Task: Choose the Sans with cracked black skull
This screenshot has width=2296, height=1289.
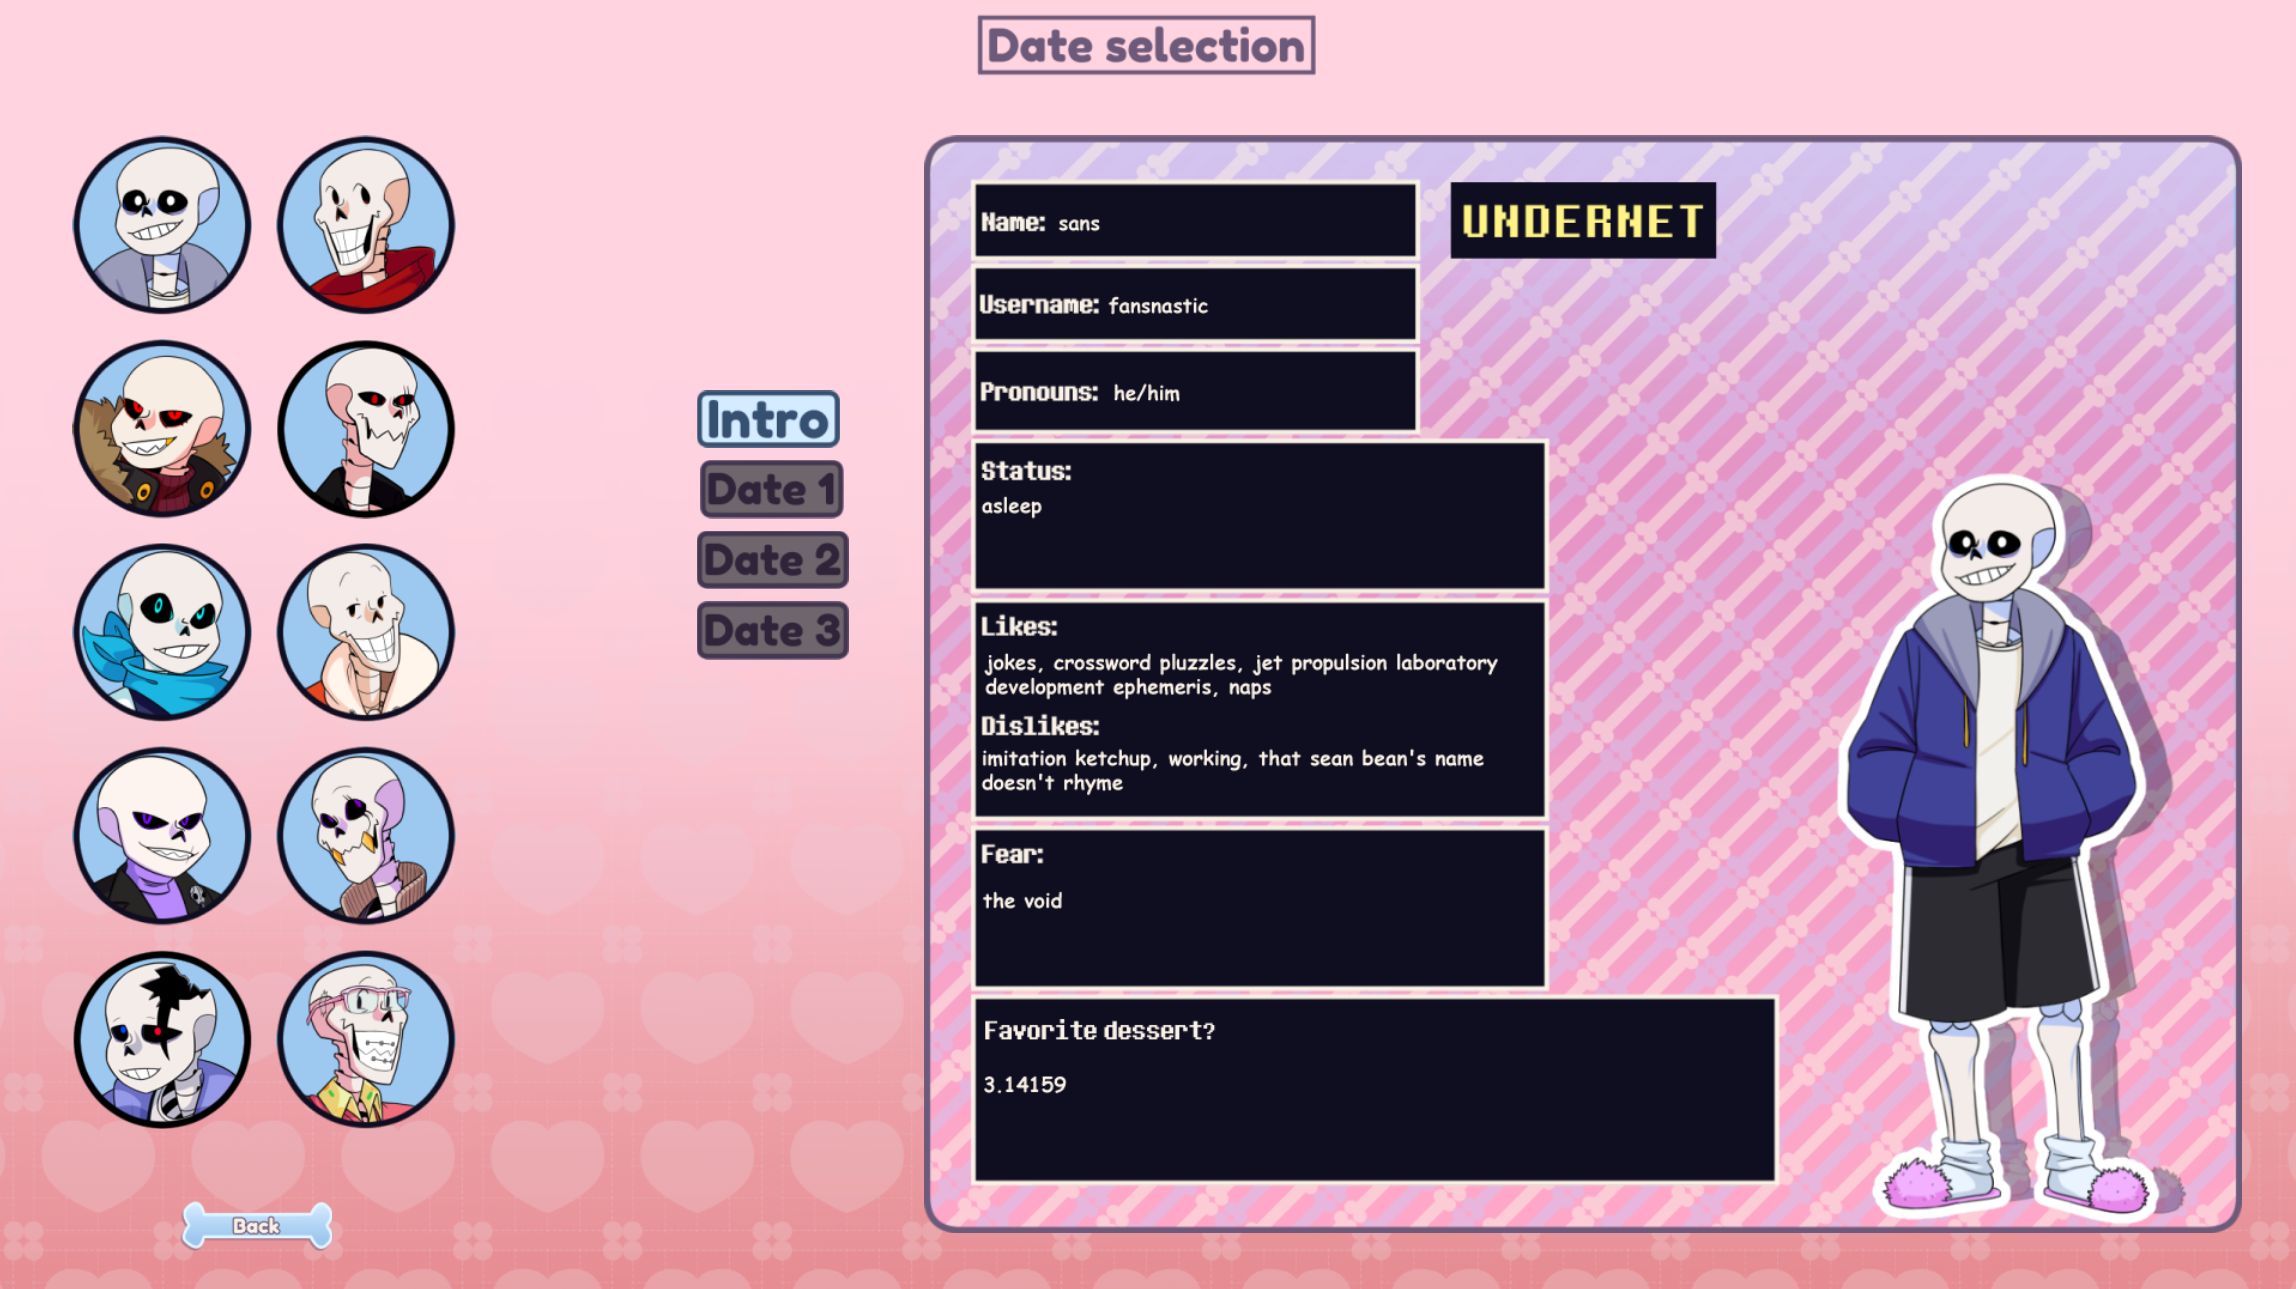Action: 162,1039
